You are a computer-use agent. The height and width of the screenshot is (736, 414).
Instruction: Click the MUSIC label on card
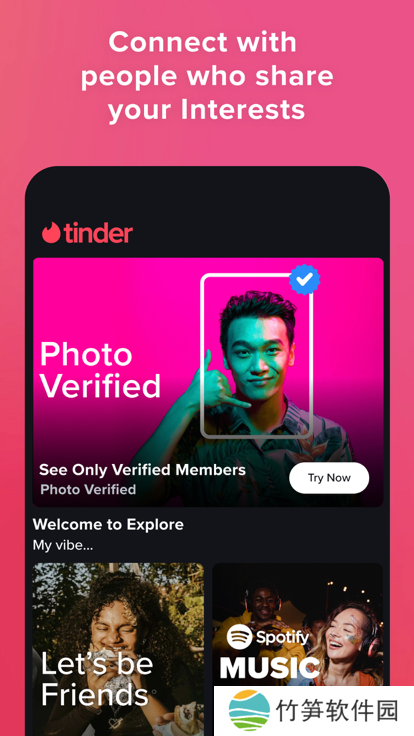click(269, 667)
